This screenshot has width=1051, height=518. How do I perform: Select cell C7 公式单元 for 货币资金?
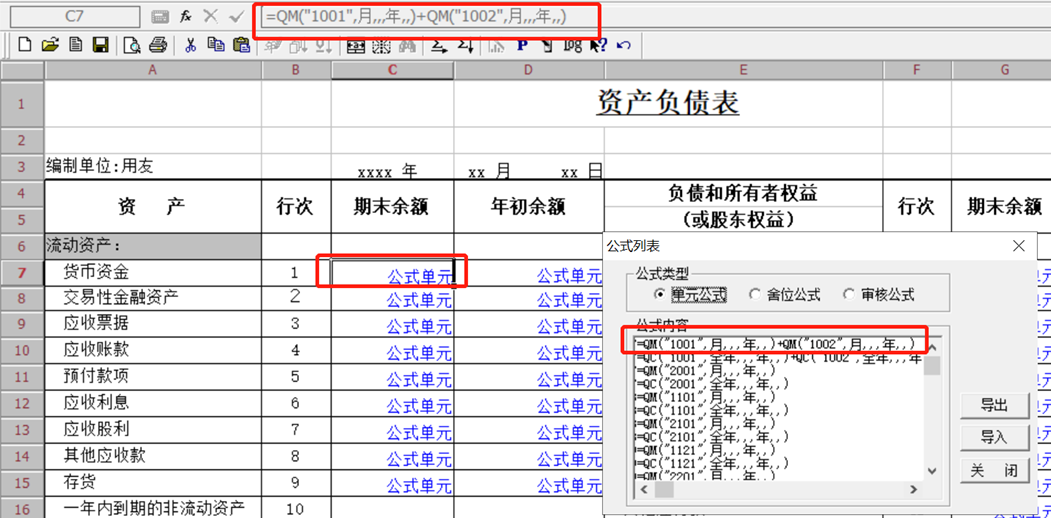pos(392,273)
